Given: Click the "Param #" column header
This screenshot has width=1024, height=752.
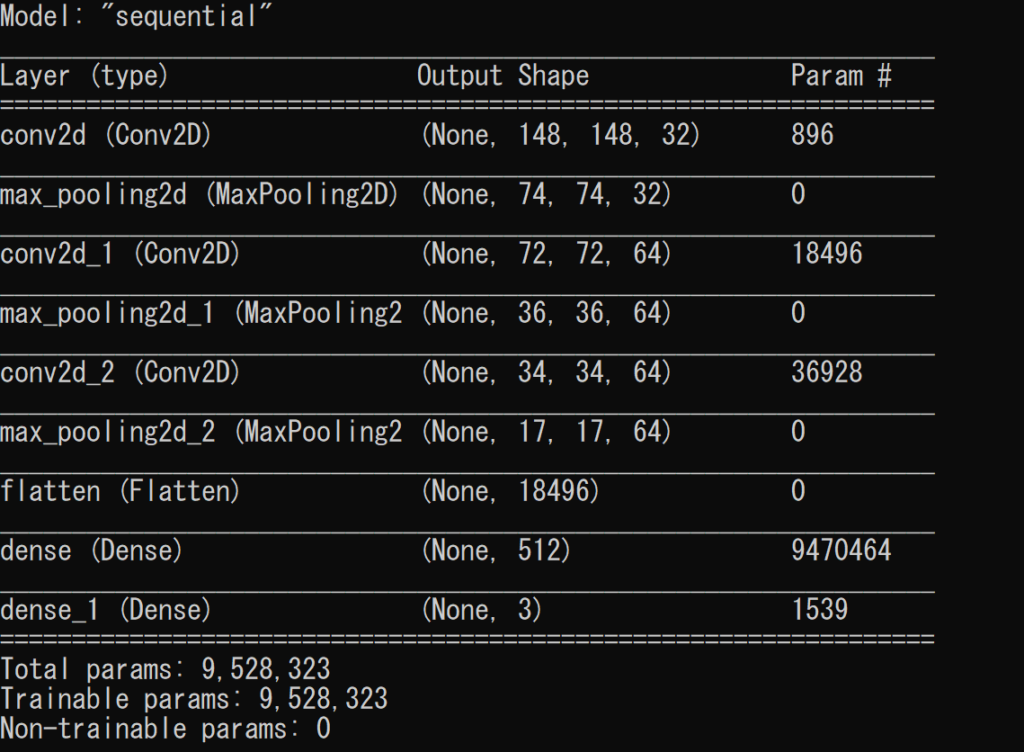Looking at the screenshot, I should pos(841,76).
